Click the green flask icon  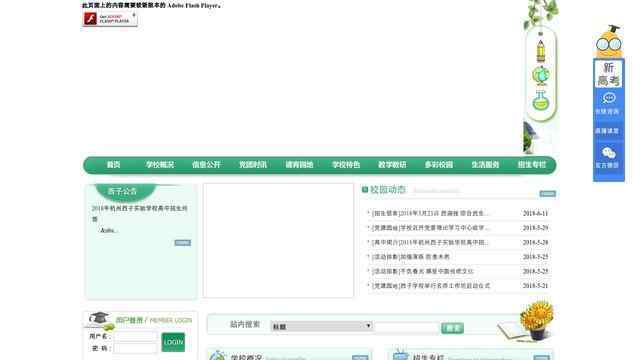click(541, 100)
